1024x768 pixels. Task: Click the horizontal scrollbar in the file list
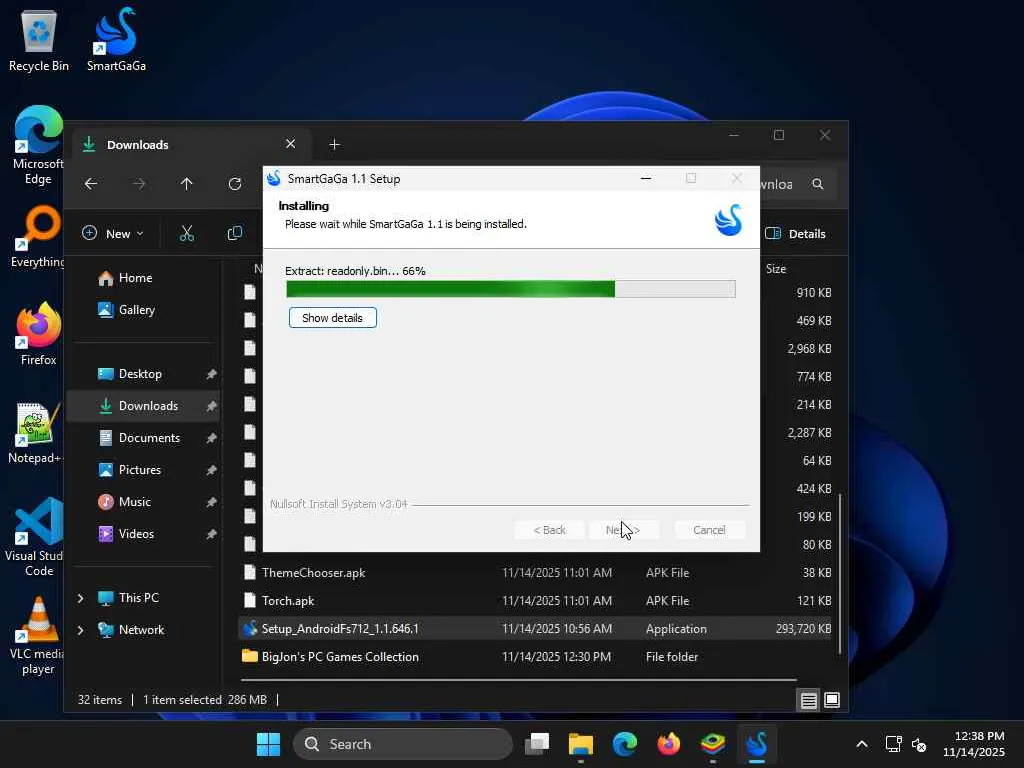(x=519, y=680)
